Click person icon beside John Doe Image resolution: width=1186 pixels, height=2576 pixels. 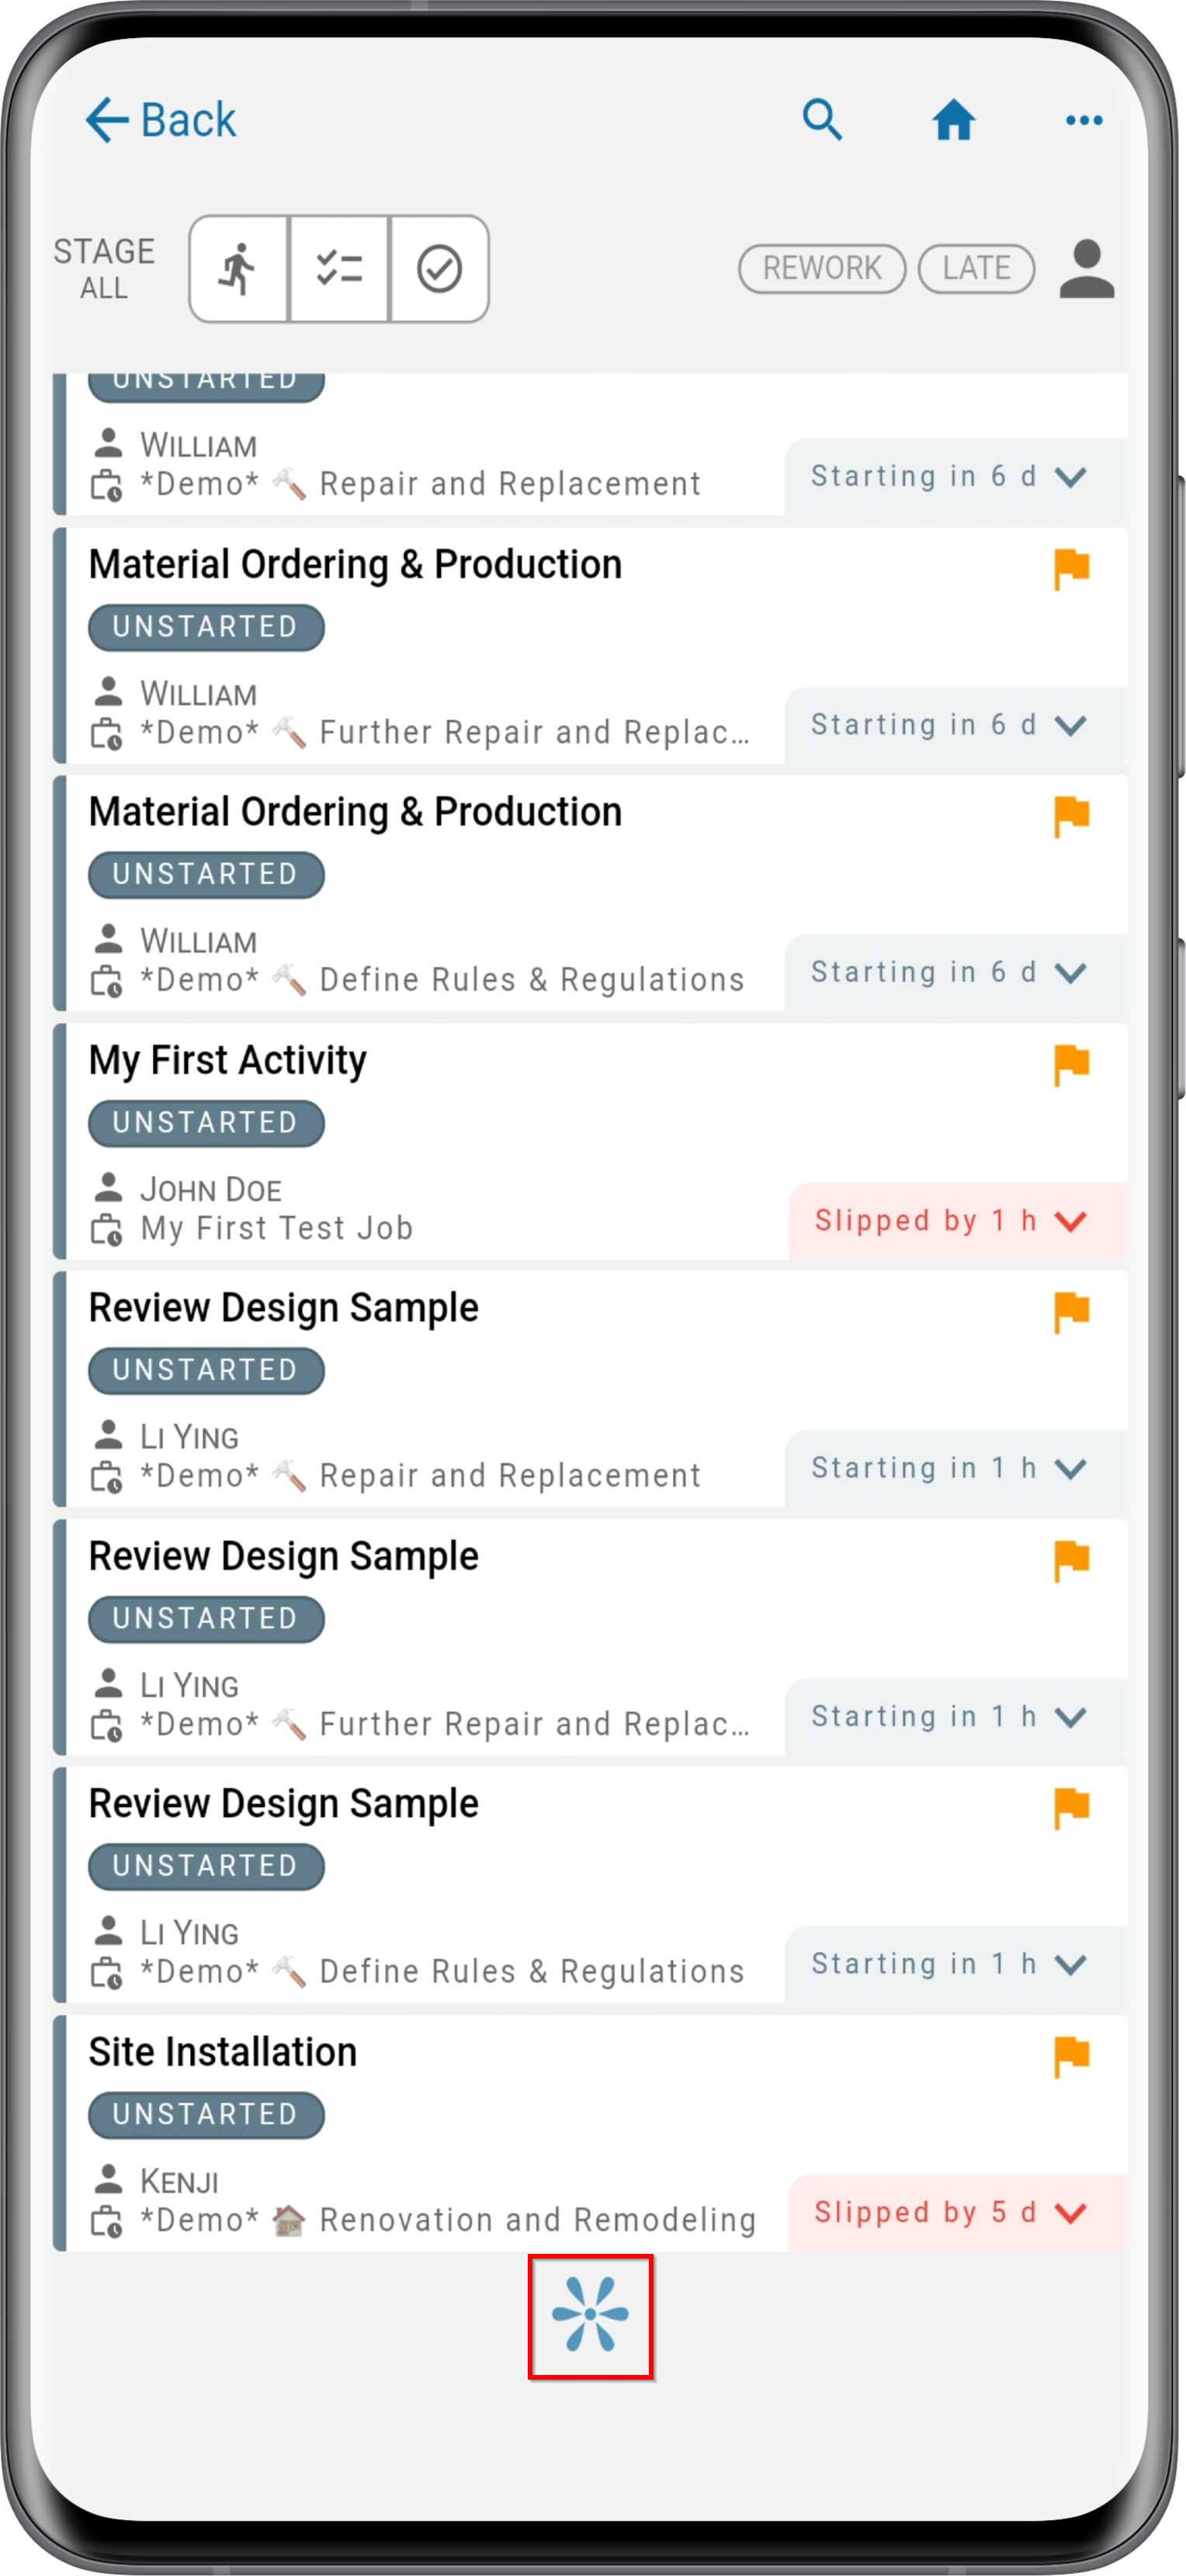[107, 1187]
